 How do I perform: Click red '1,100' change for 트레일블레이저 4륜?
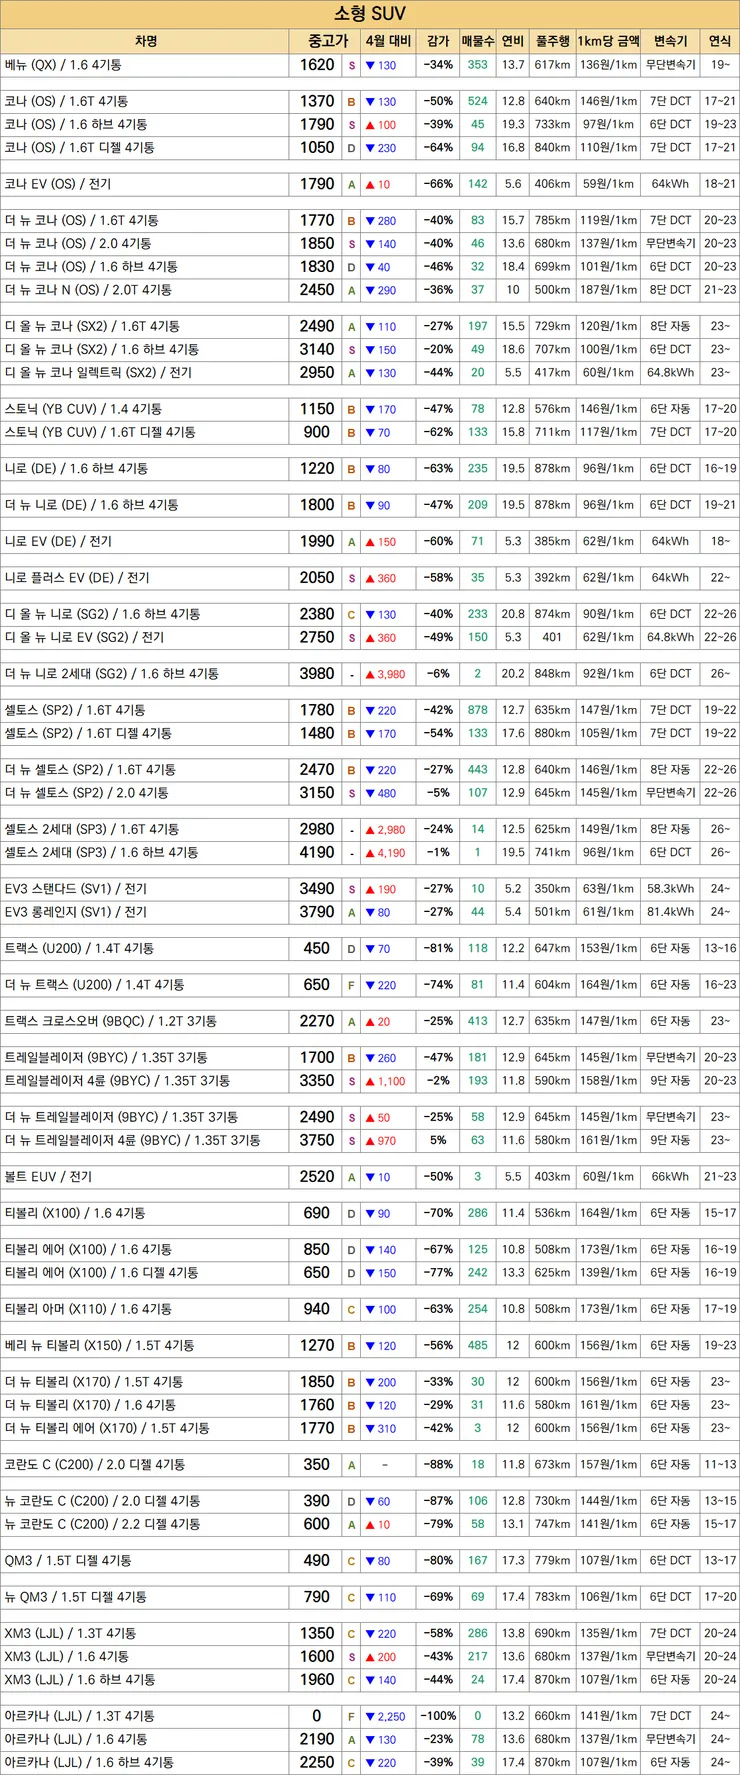(385, 1081)
